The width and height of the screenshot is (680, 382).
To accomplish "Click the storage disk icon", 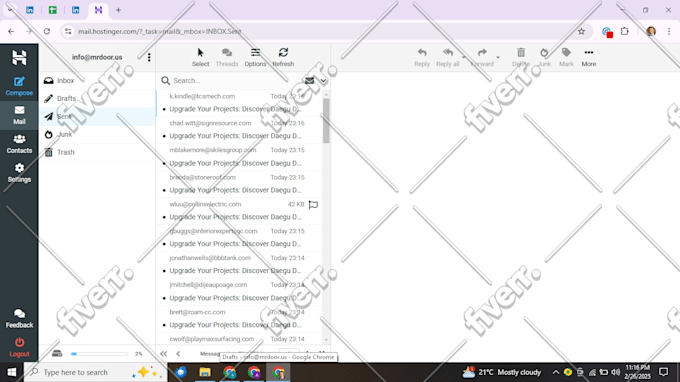I will [x=57, y=353].
